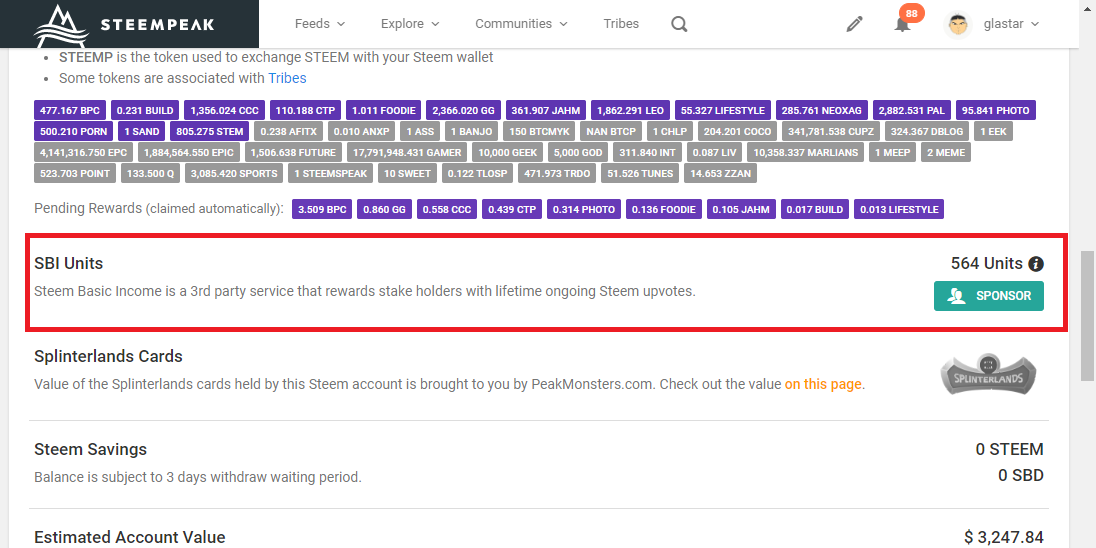
Task: Click pending reward 0.860 GG
Action: point(384,209)
